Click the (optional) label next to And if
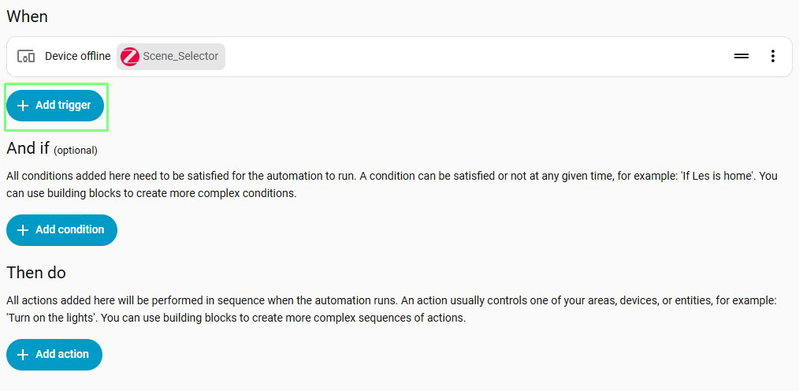The height and width of the screenshot is (391, 799). [75, 150]
